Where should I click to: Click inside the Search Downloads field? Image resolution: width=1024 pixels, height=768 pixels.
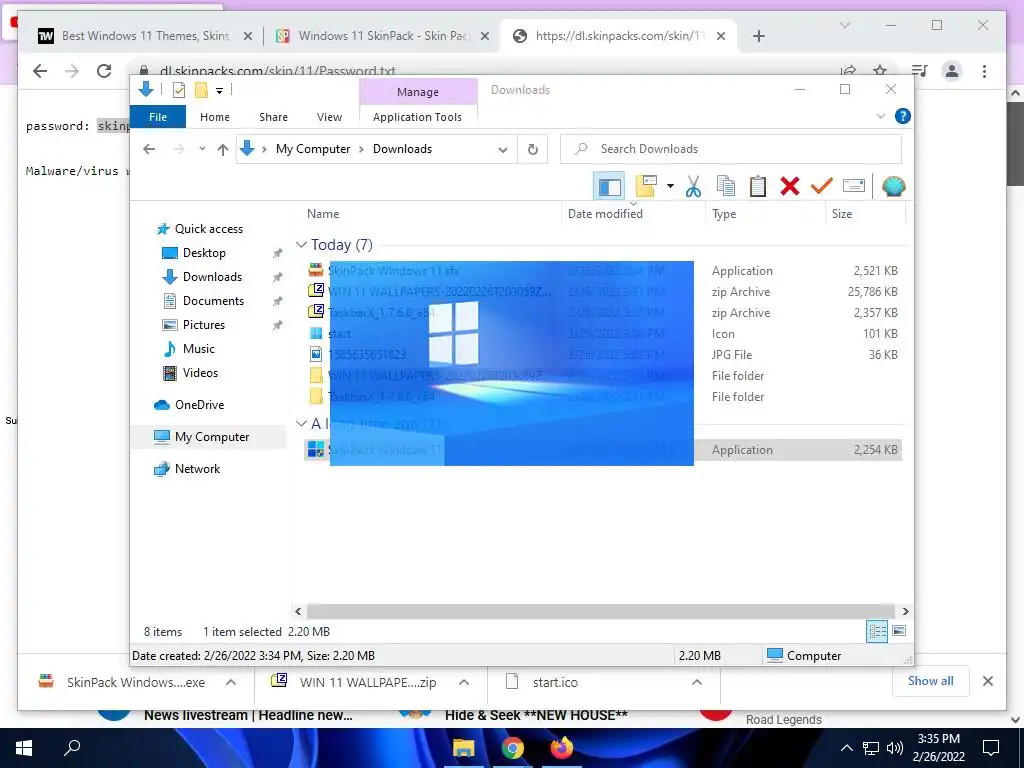click(x=731, y=149)
